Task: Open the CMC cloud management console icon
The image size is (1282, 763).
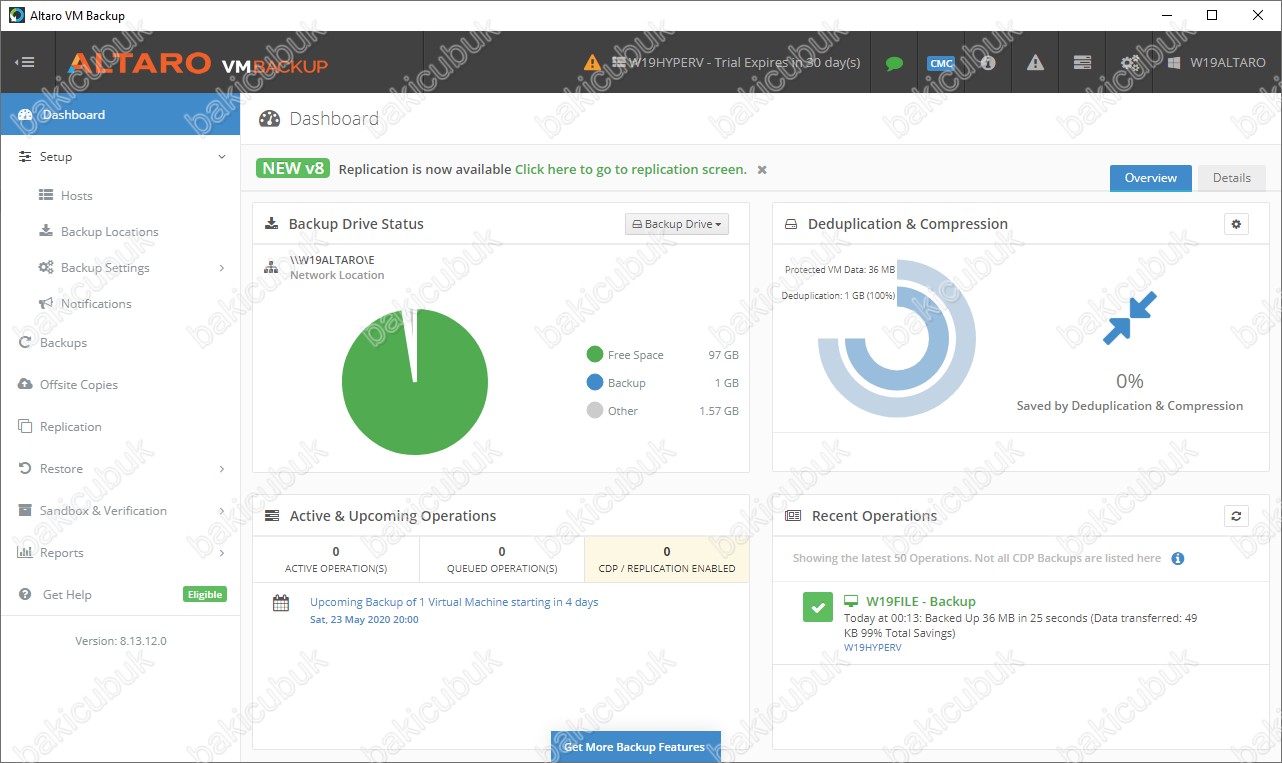Action: pos(941,63)
